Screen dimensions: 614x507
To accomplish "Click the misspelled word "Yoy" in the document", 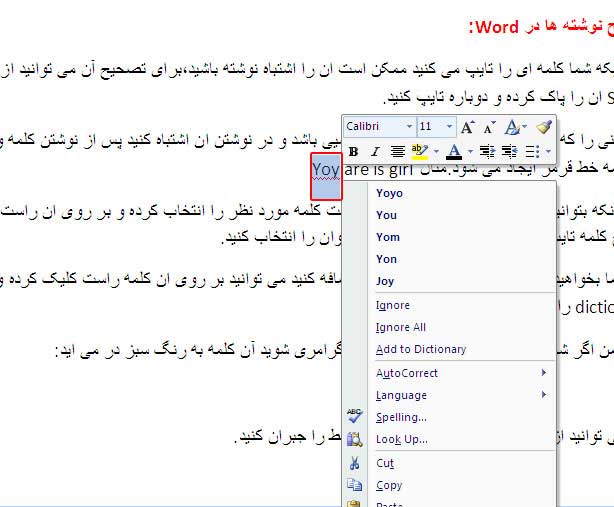I will (326, 170).
